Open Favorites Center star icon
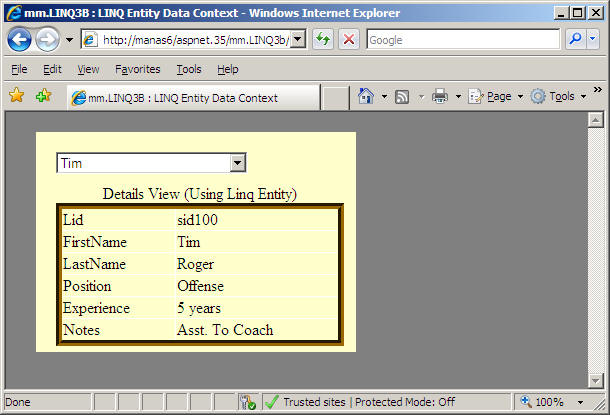 [17, 95]
